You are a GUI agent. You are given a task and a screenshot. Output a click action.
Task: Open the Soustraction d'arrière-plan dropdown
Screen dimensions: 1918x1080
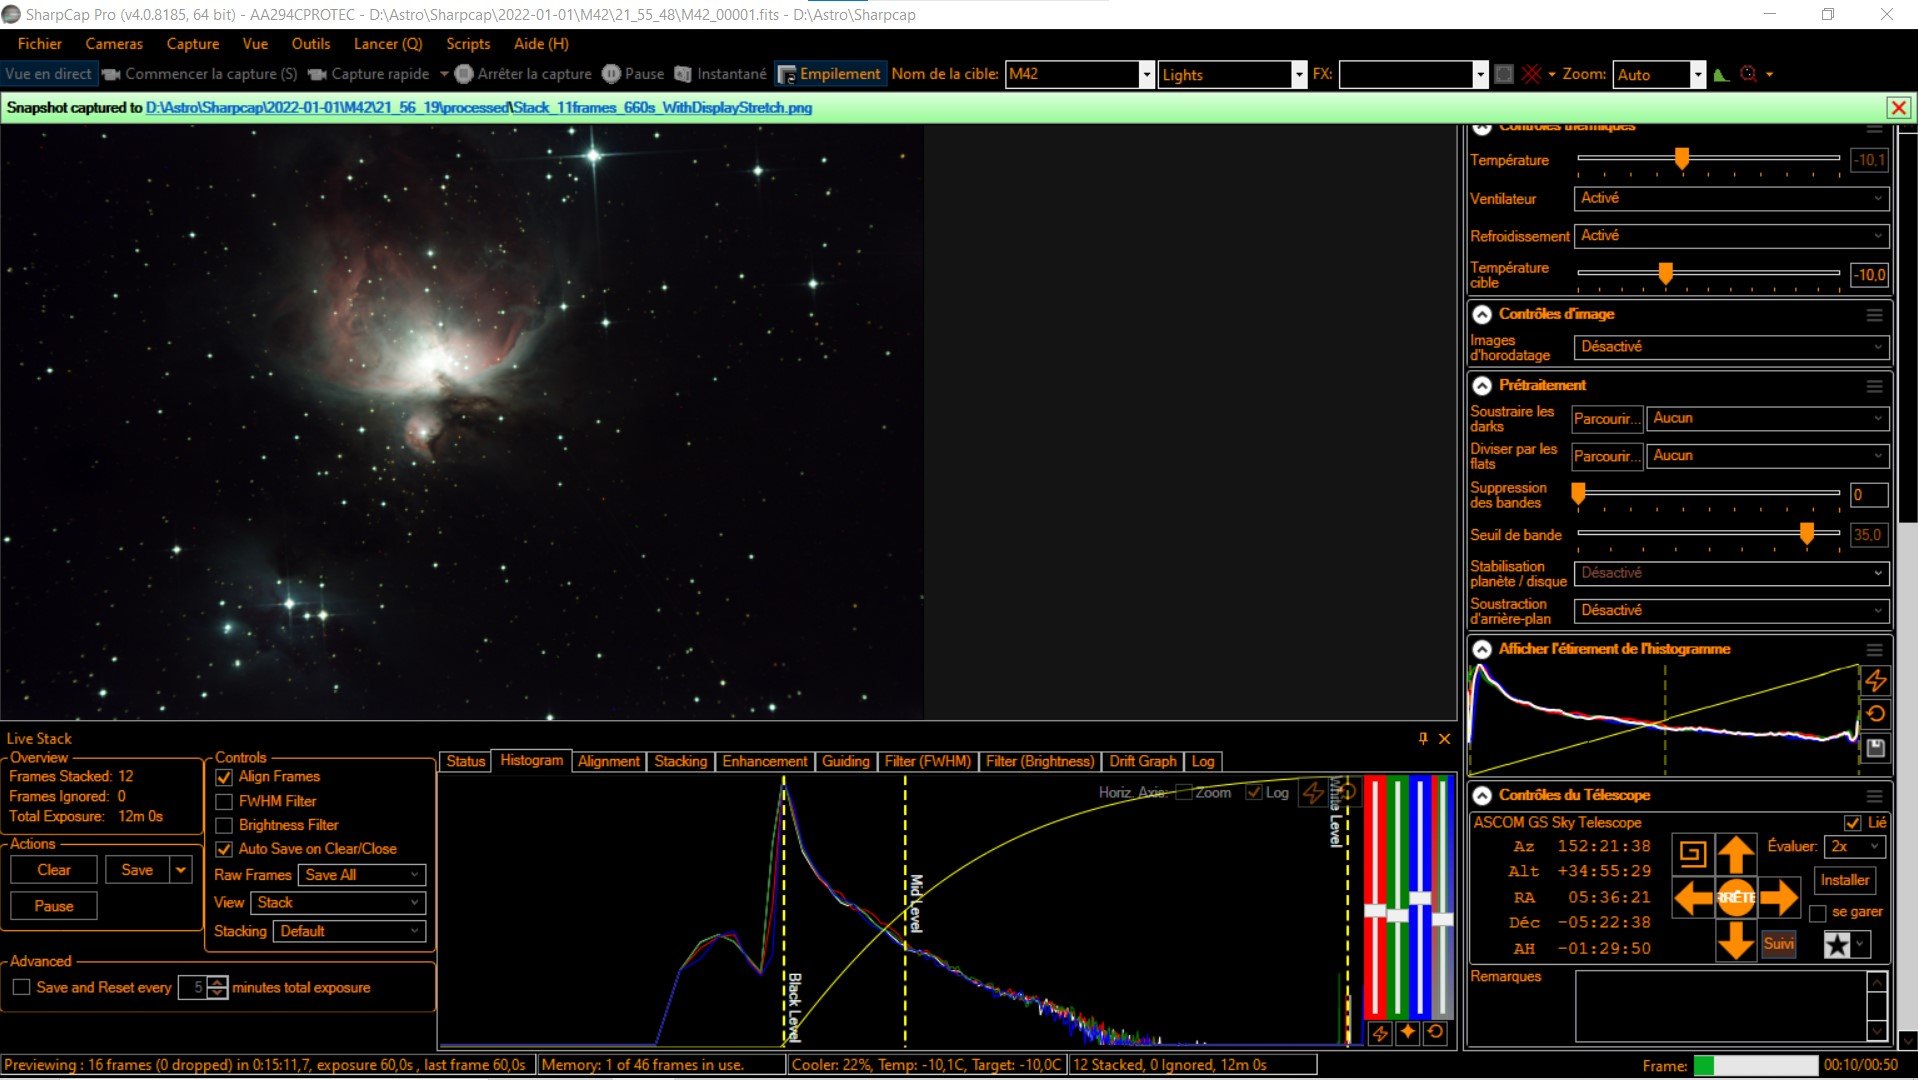(1732, 610)
